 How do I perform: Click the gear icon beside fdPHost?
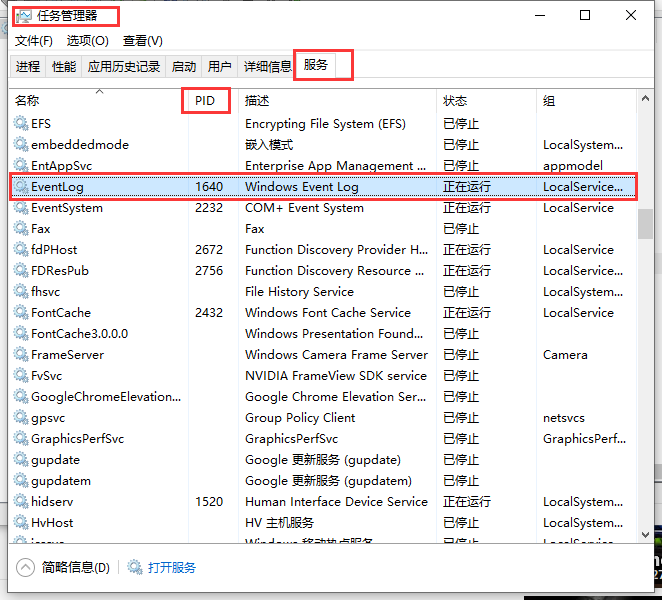click(x=21, y=249)
